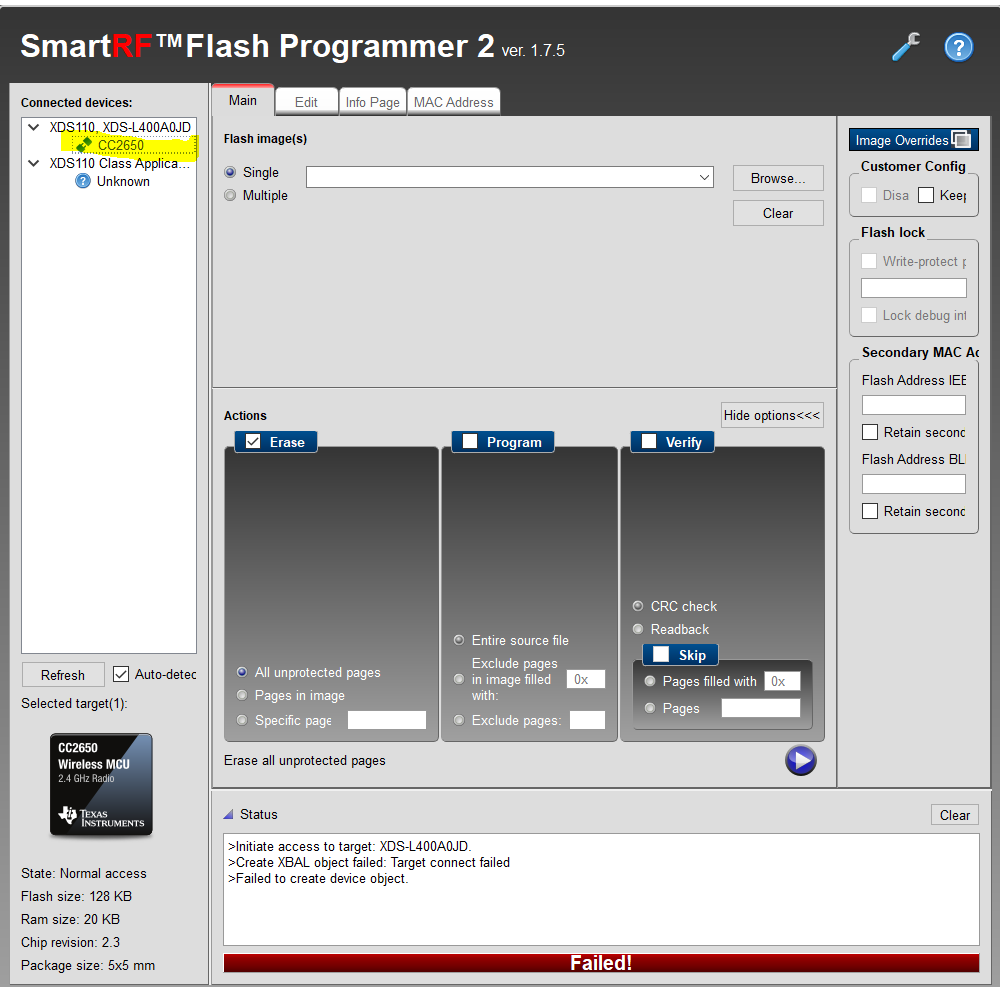Click the Write-protect pages input field
The width and height of the screenshot is (1000, 987).
pos(914,288)
